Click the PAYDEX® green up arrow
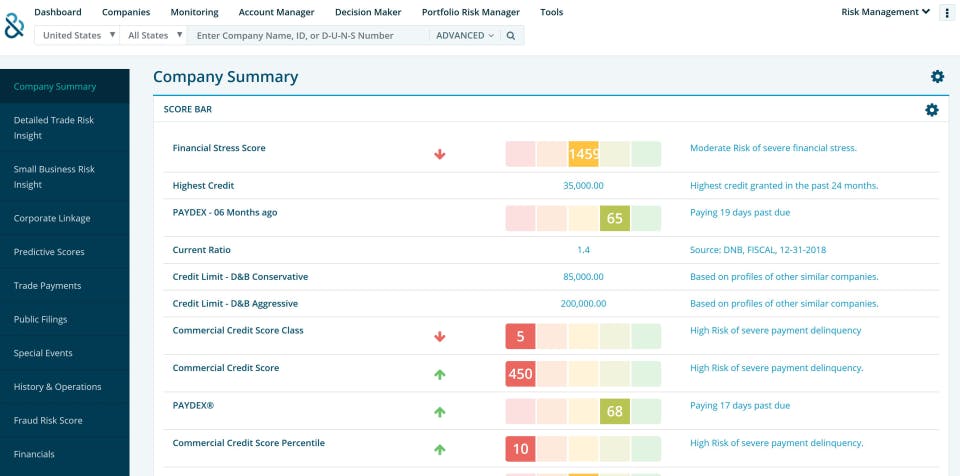The width and height of the screenshot is (960, 476). pyautogui.click(x=439, y=412)
